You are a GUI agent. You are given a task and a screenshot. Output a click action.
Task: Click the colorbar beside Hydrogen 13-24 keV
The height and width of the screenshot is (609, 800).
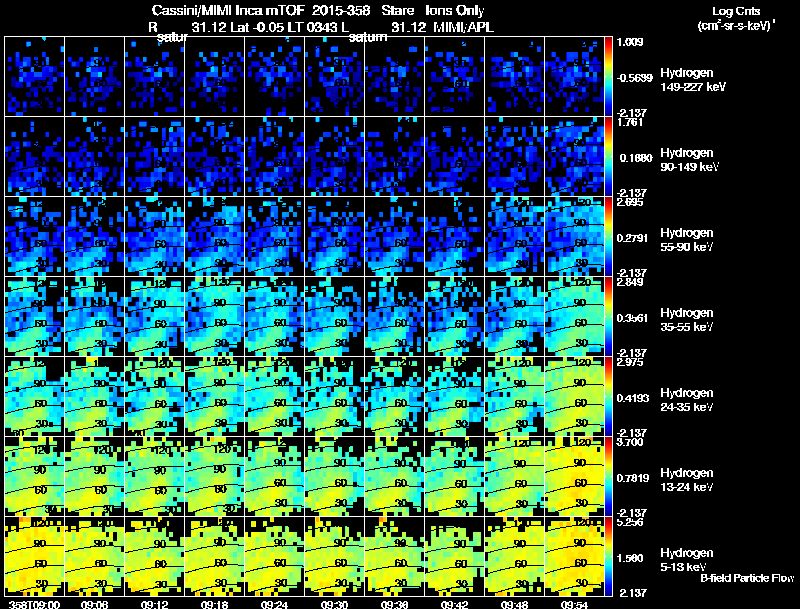(x=609, y=477)
